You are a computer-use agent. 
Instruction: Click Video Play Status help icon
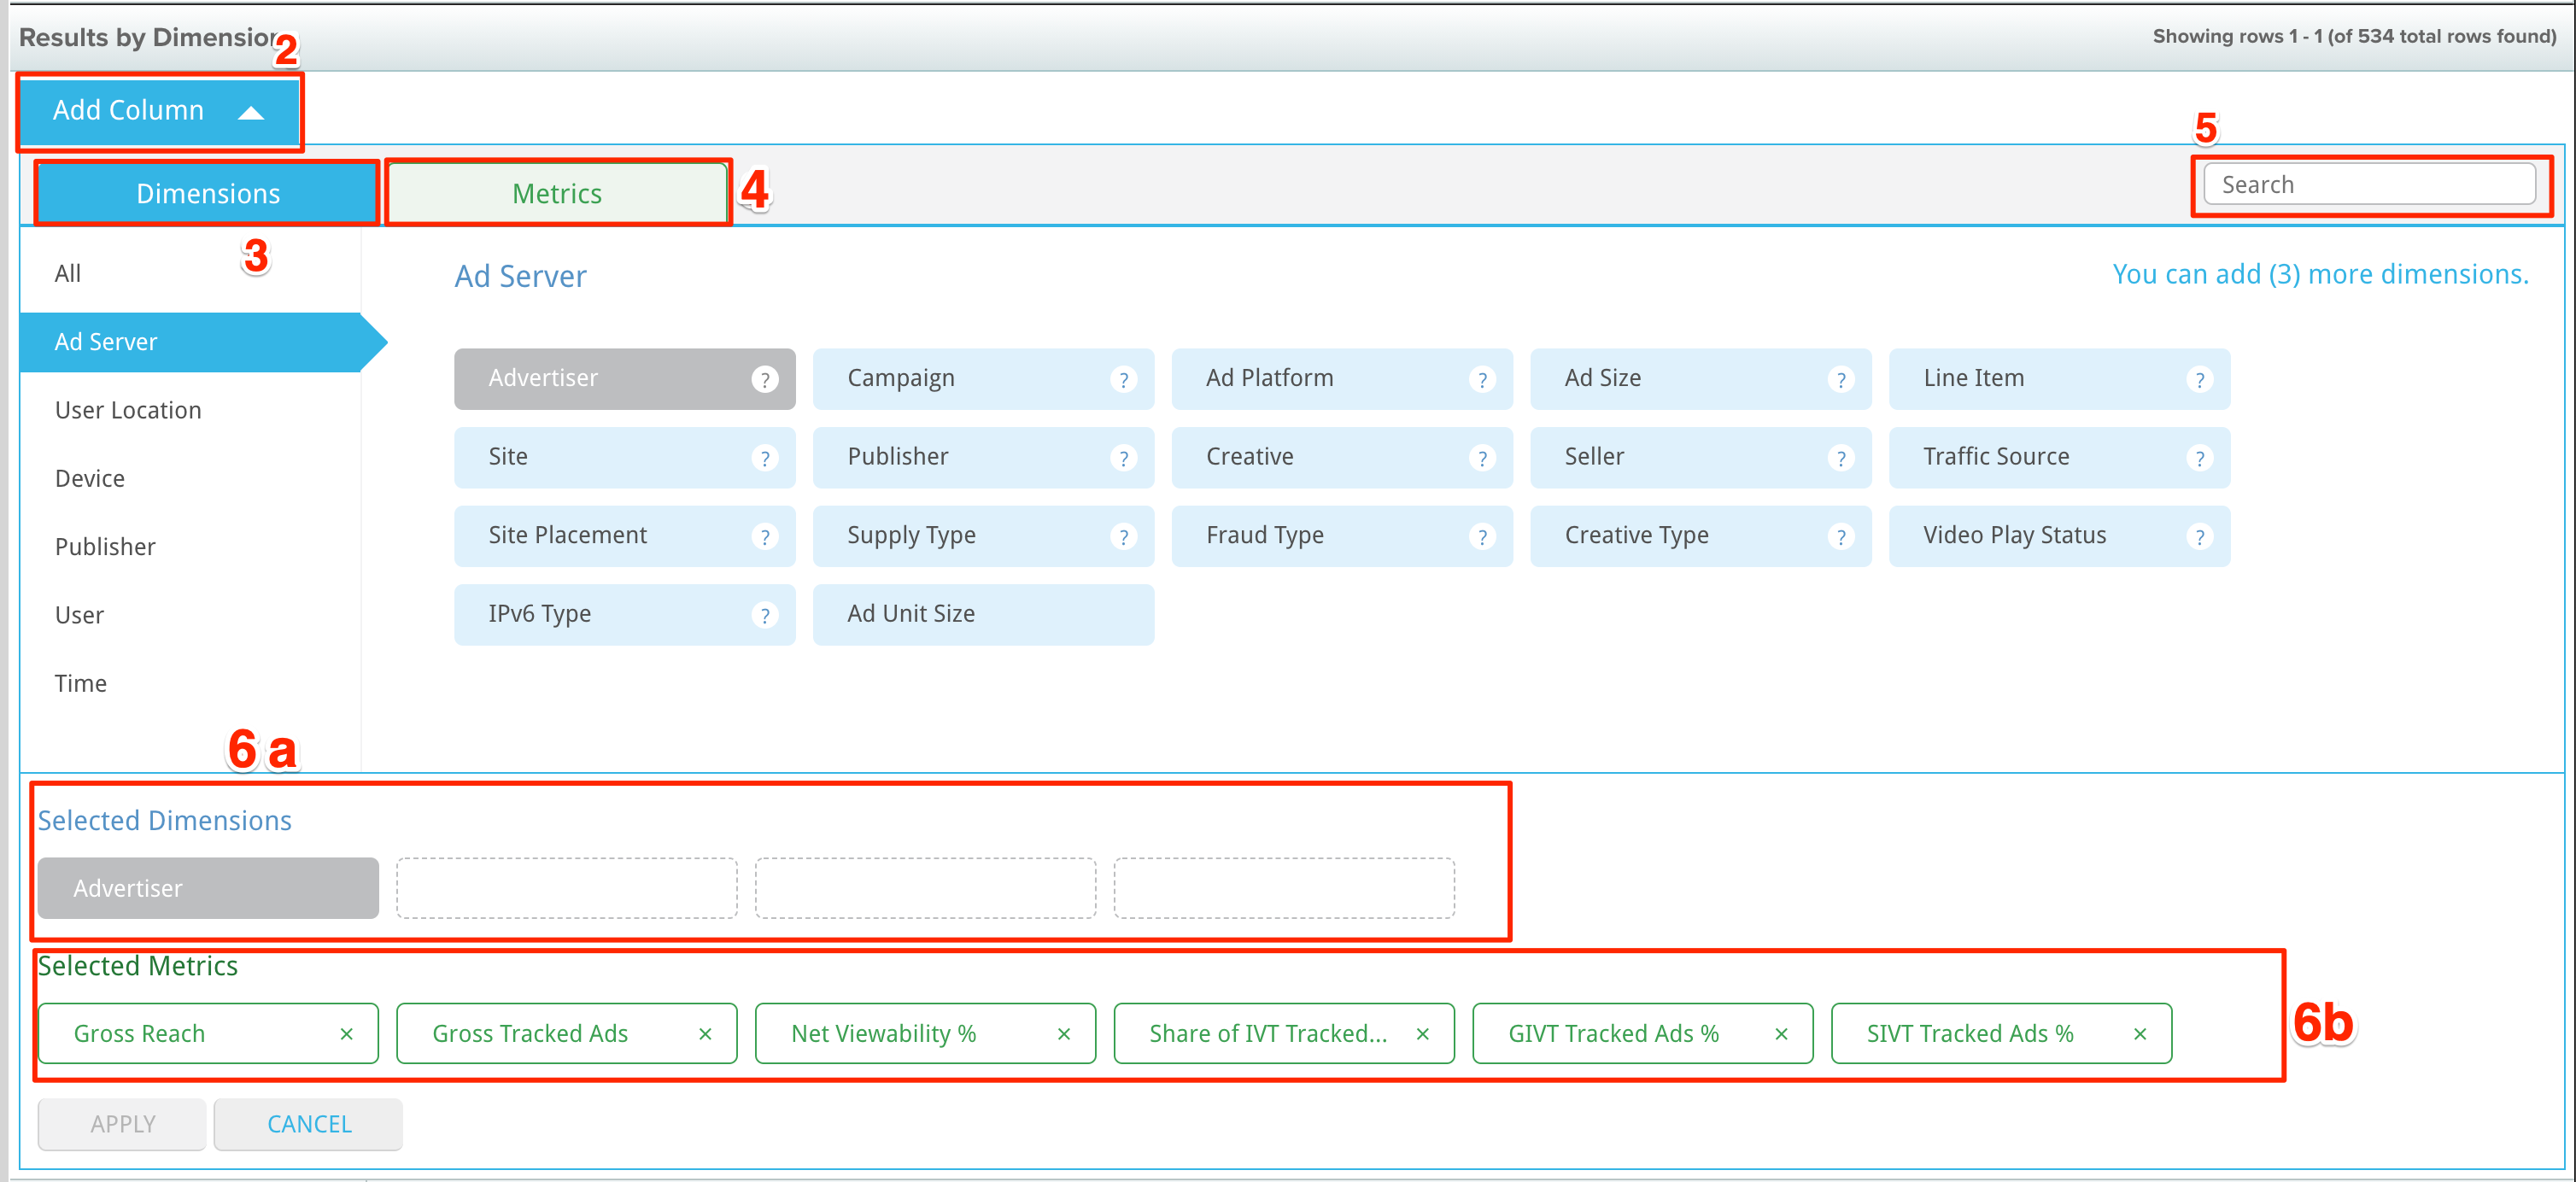[2199, 537]
